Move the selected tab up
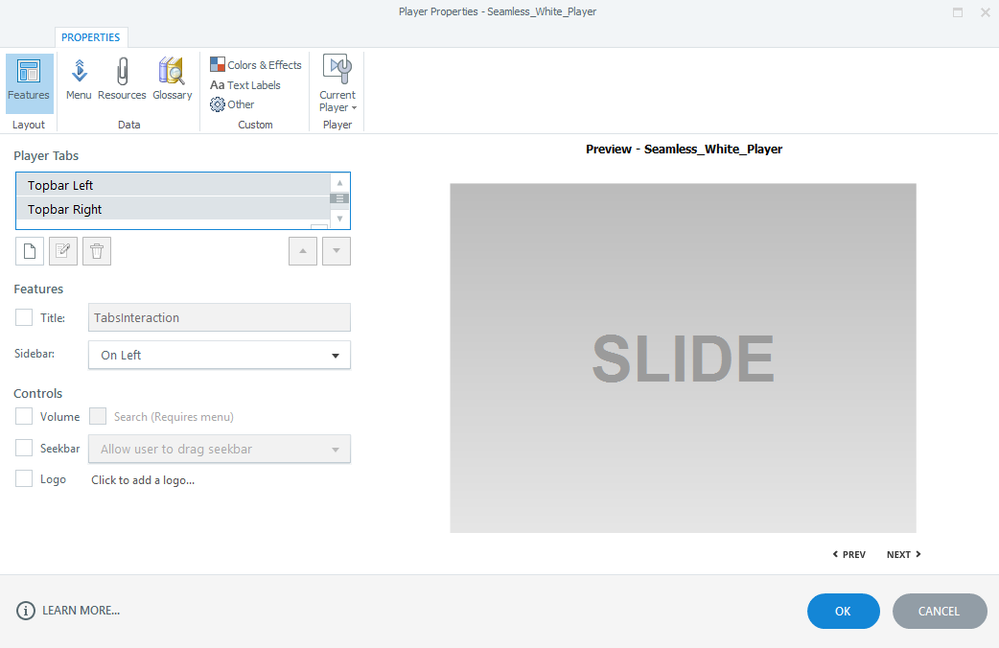 click(303, 251)
